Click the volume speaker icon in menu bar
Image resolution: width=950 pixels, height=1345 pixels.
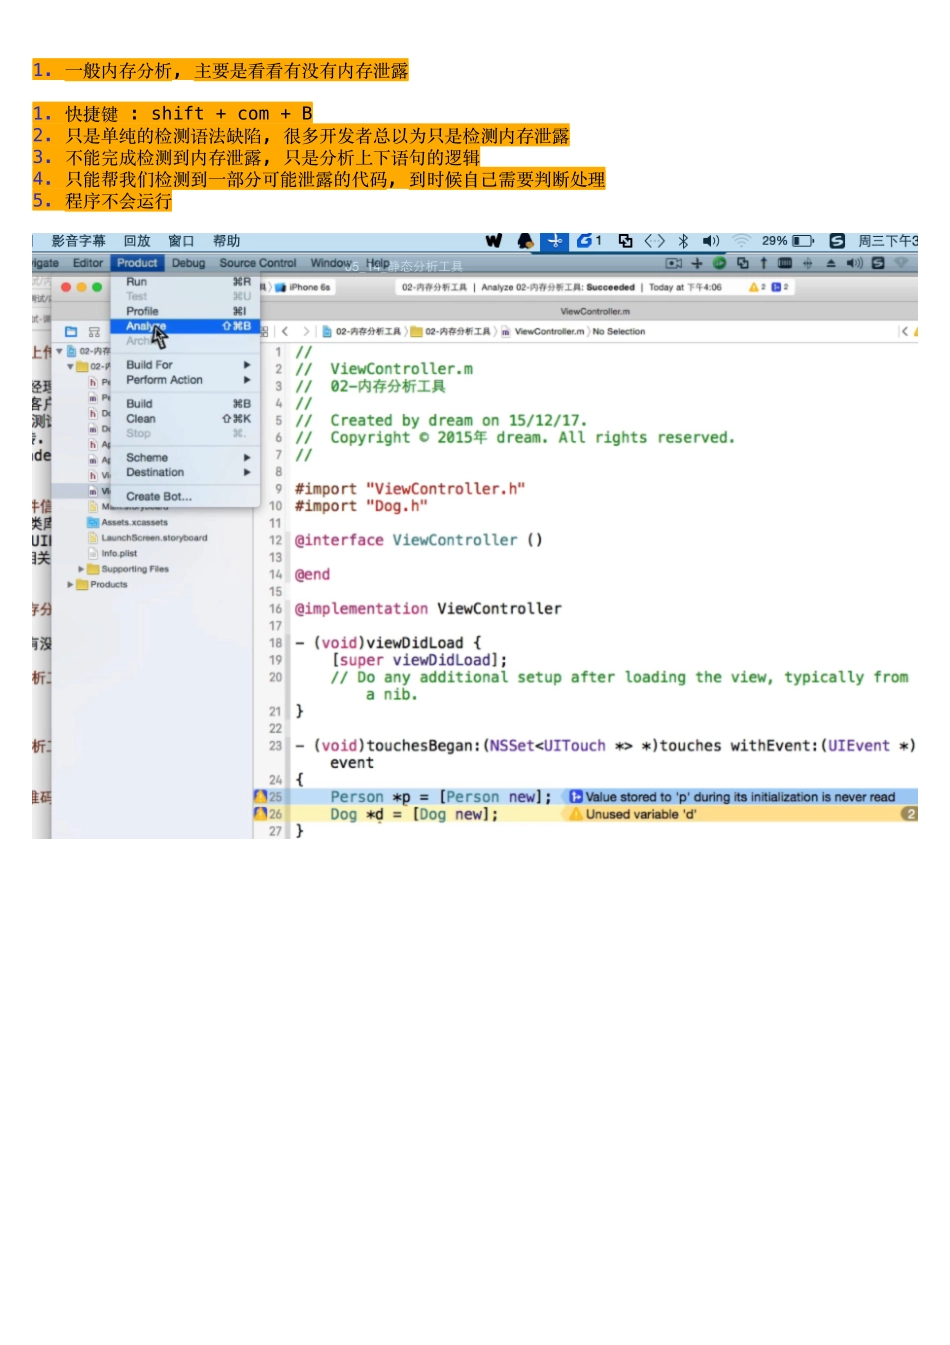711,241
